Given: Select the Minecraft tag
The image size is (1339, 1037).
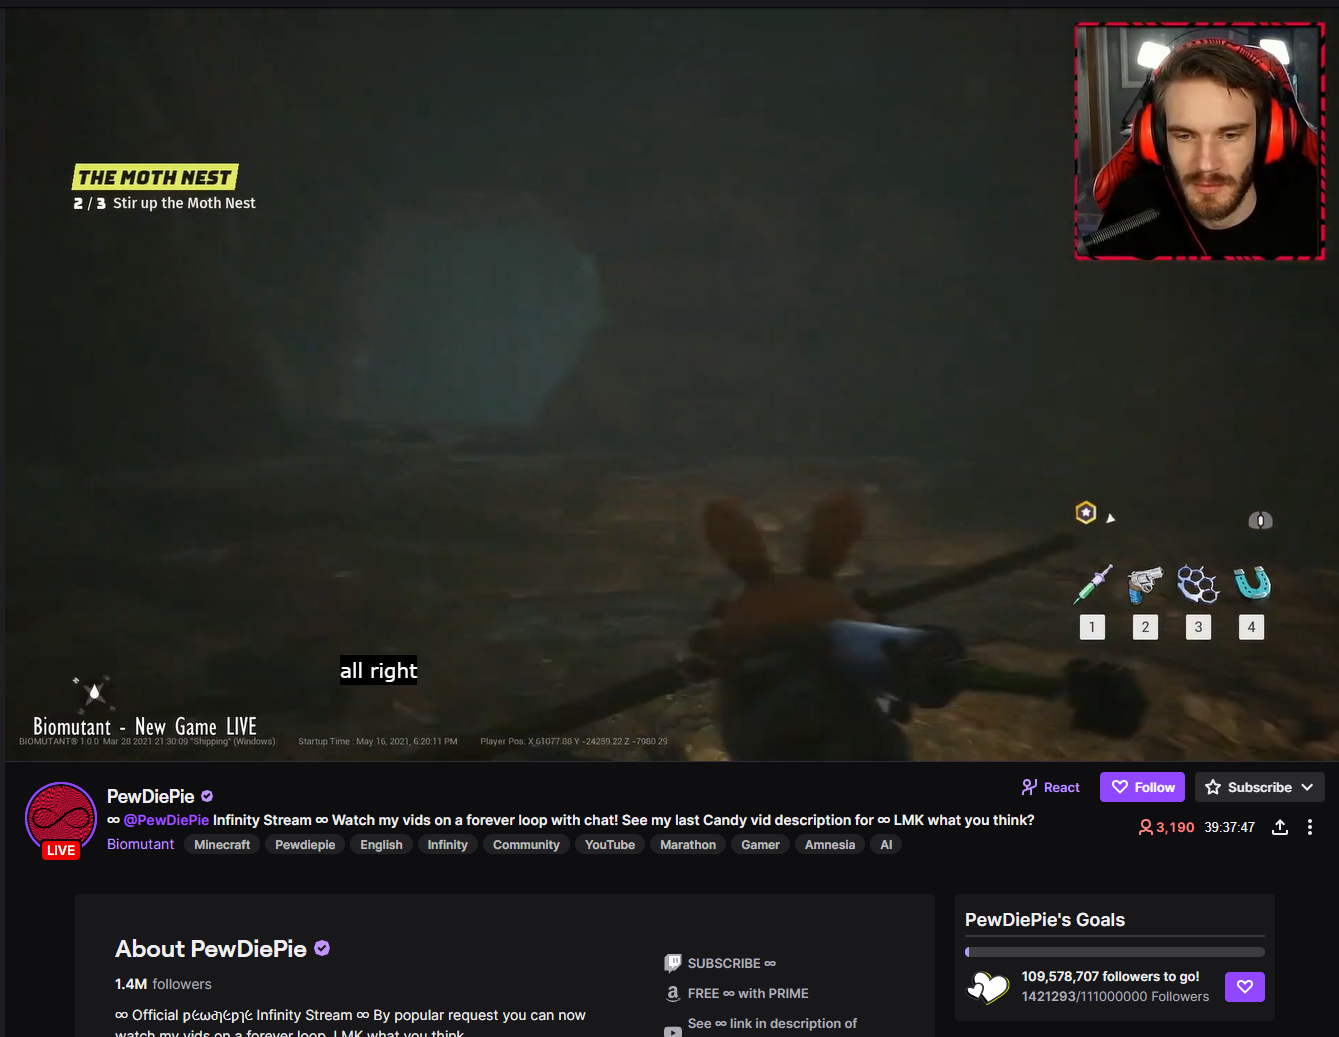Looking at the screenshot, I should [x=222, y=845].
